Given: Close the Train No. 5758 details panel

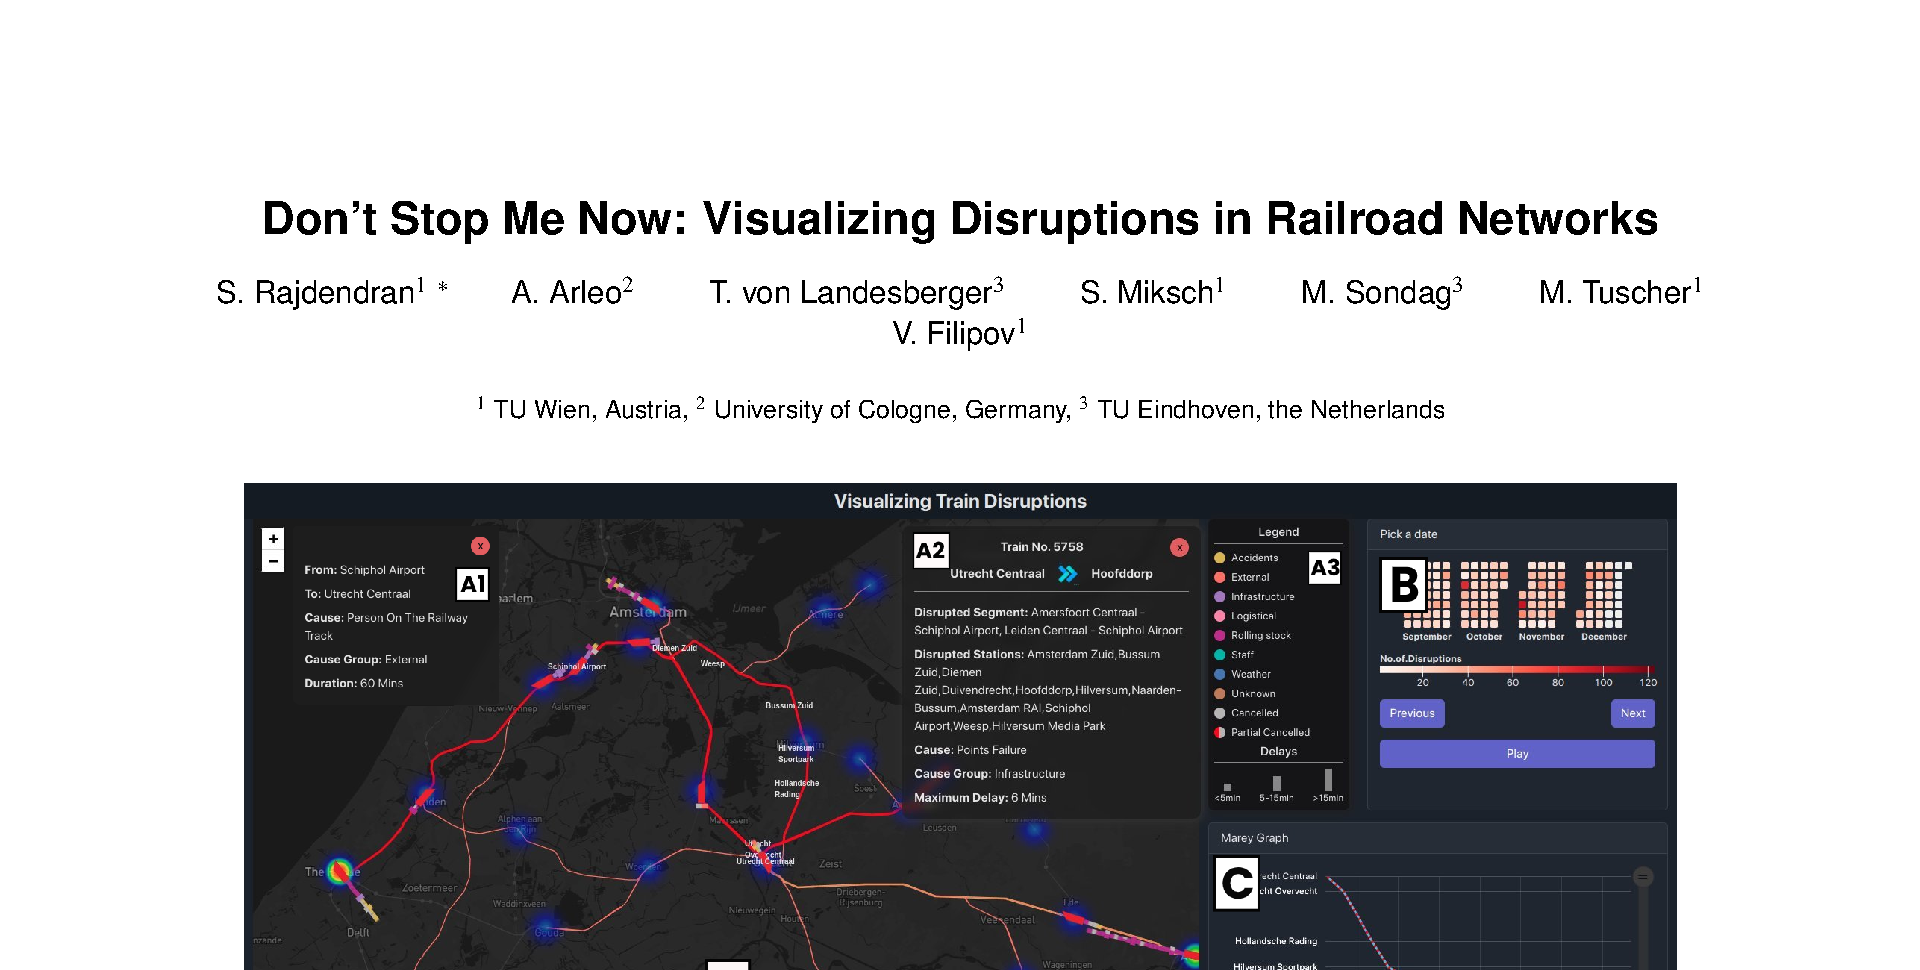Looking at the screenshot, I should [1179, 547].
